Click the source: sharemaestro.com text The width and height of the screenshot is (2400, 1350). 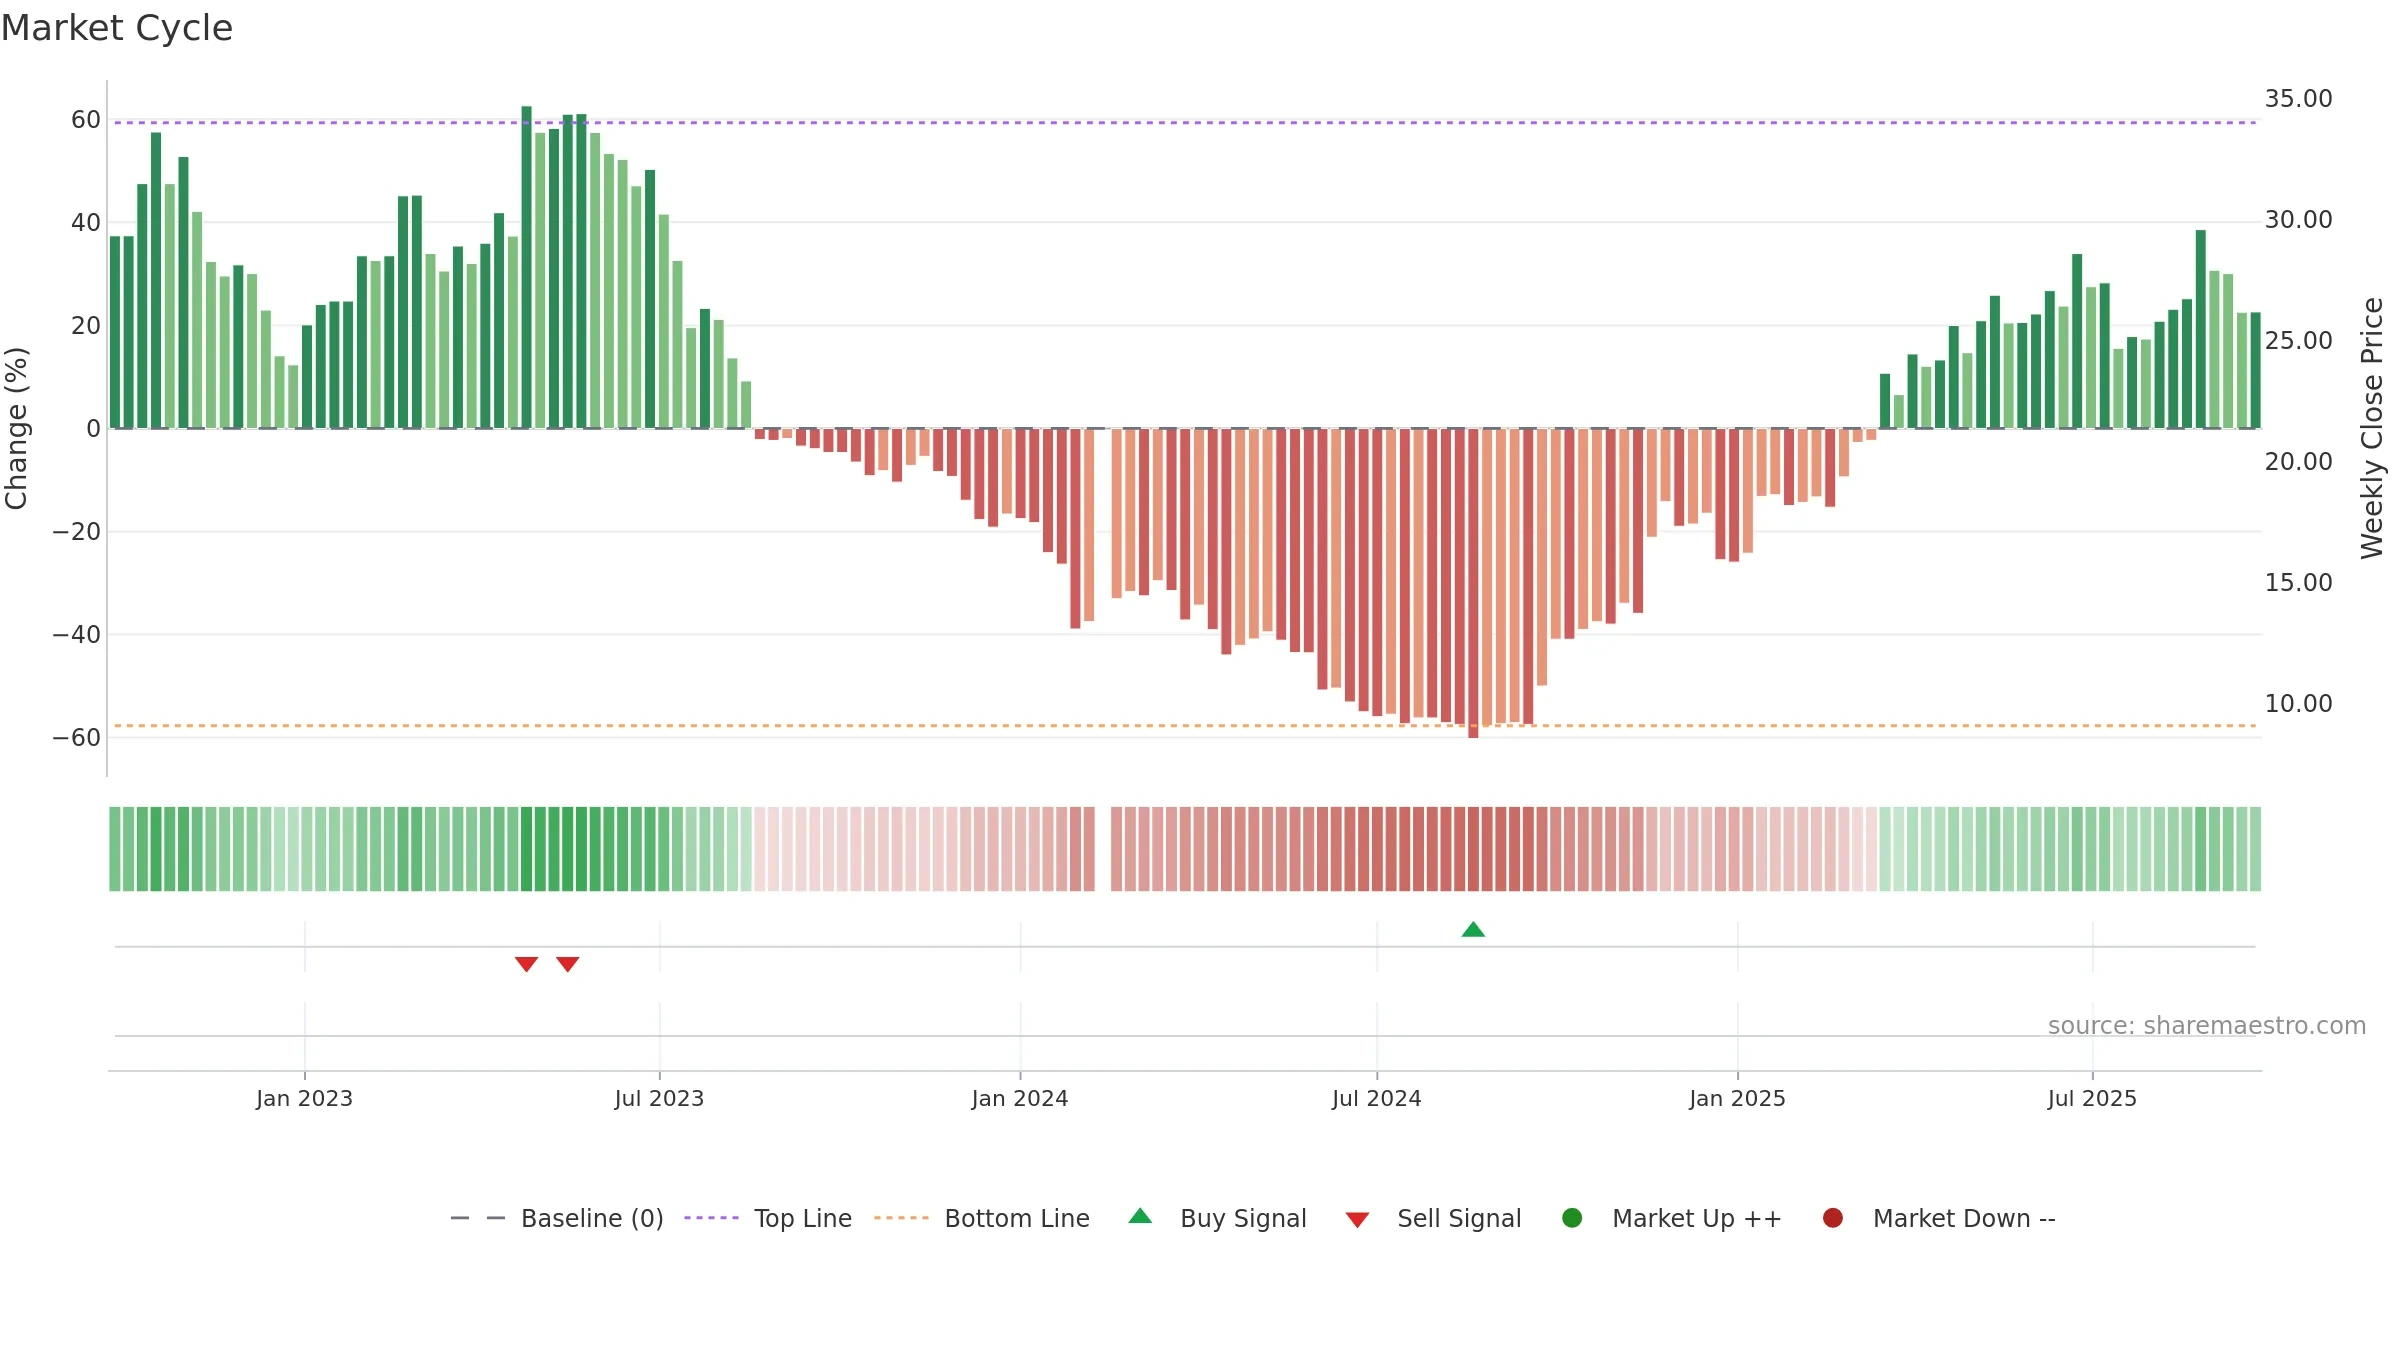2207,1026
